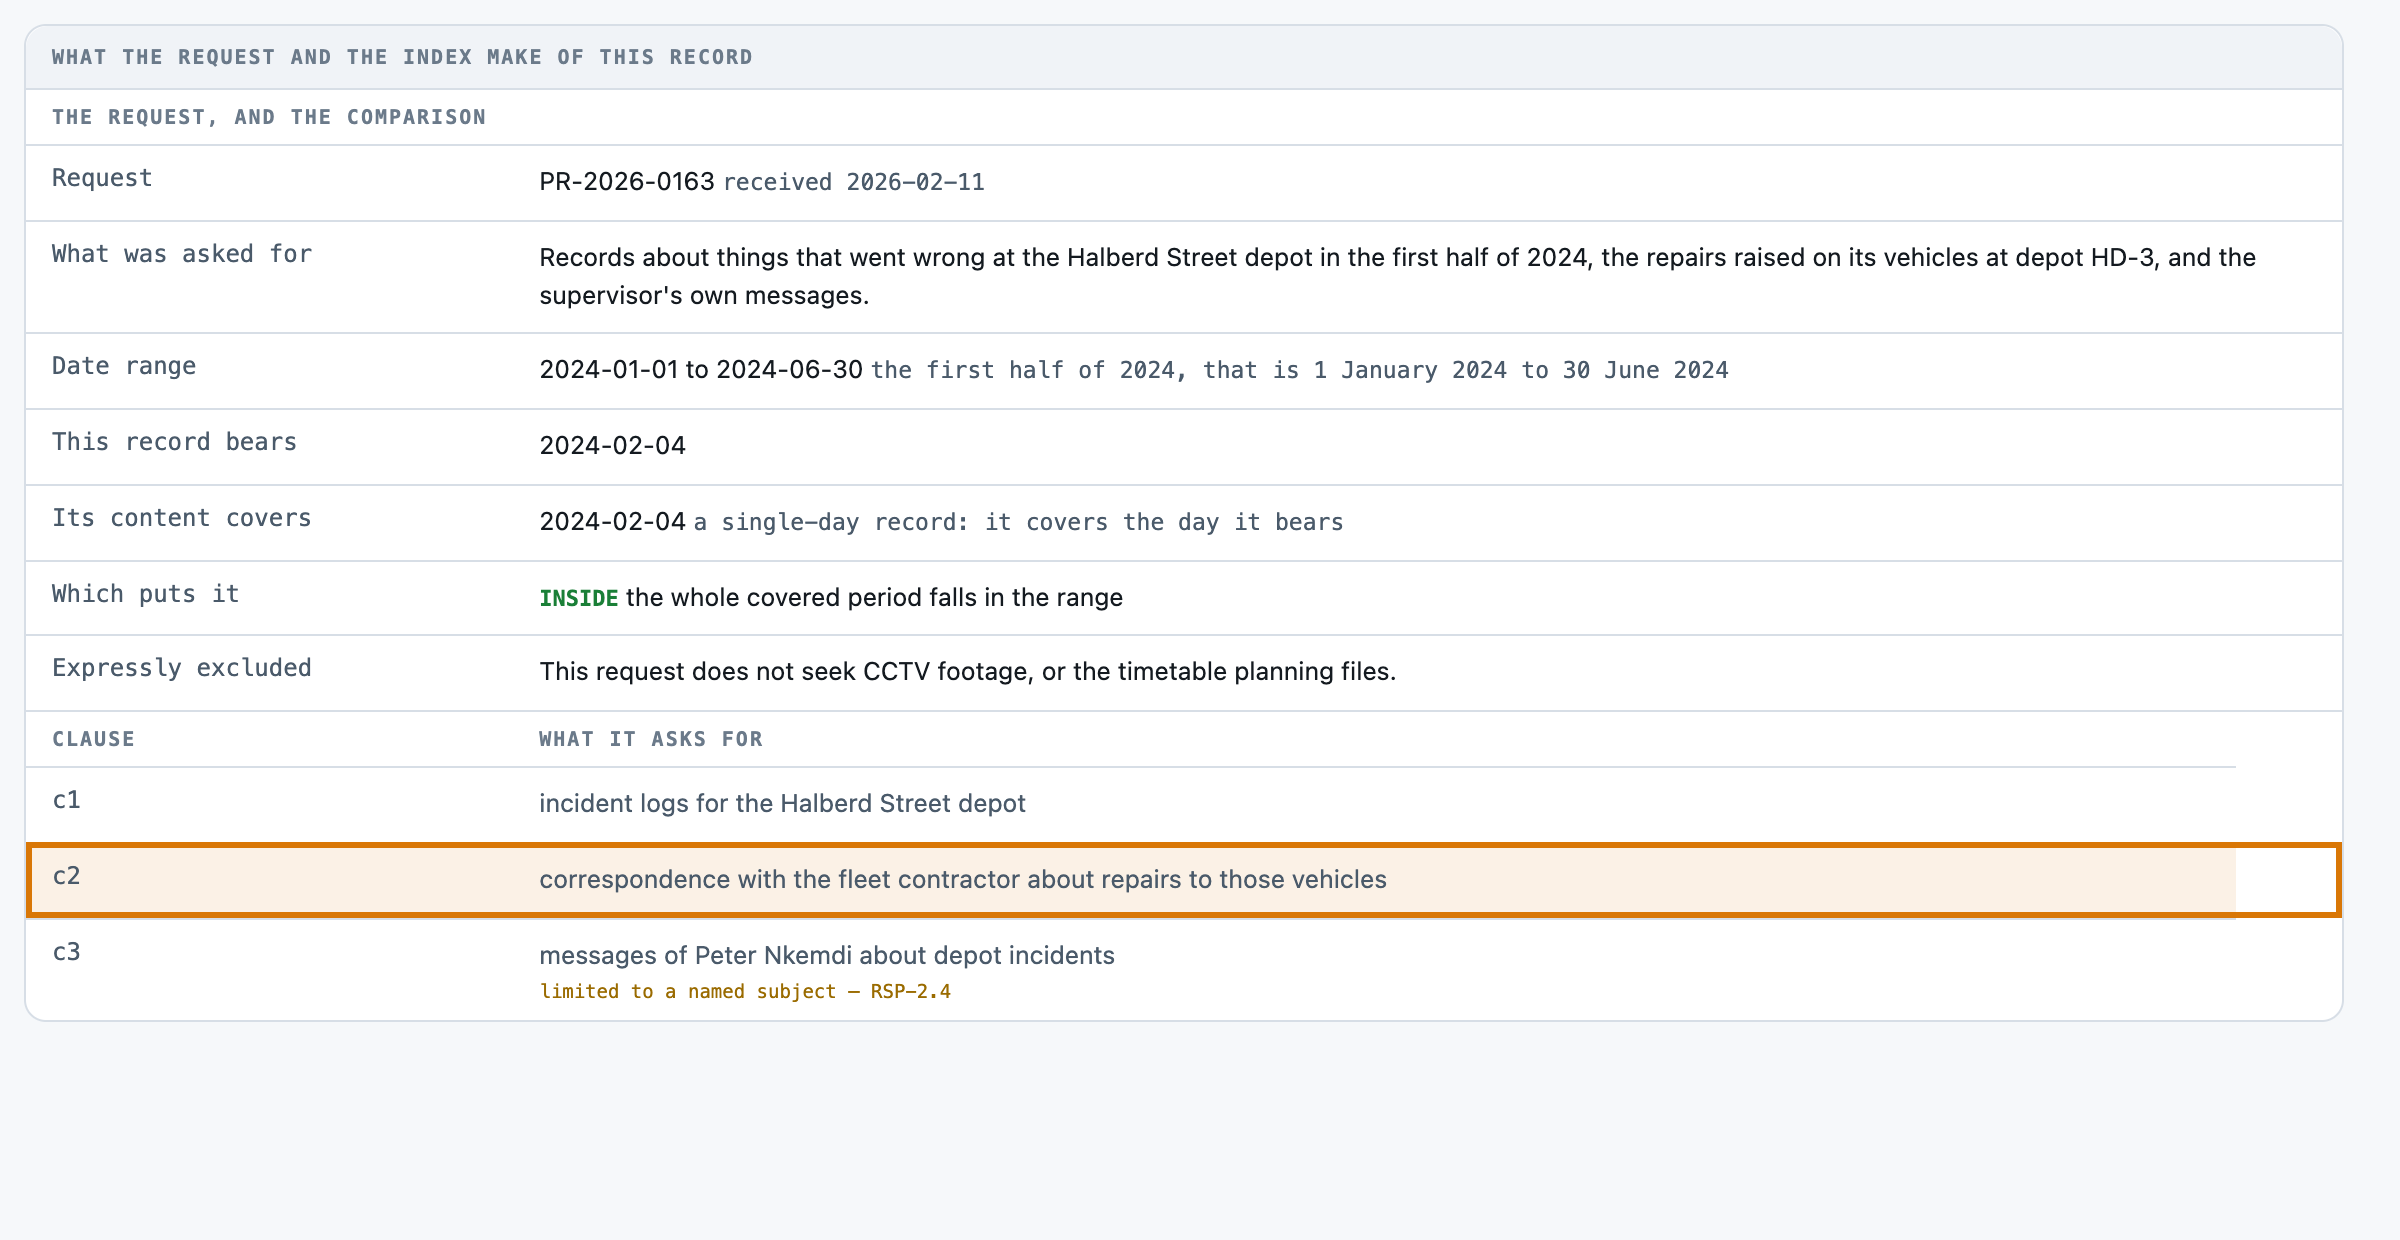Click the 'Request' row label
This screenshot has height=1240, width=2400.
(102, 178)
